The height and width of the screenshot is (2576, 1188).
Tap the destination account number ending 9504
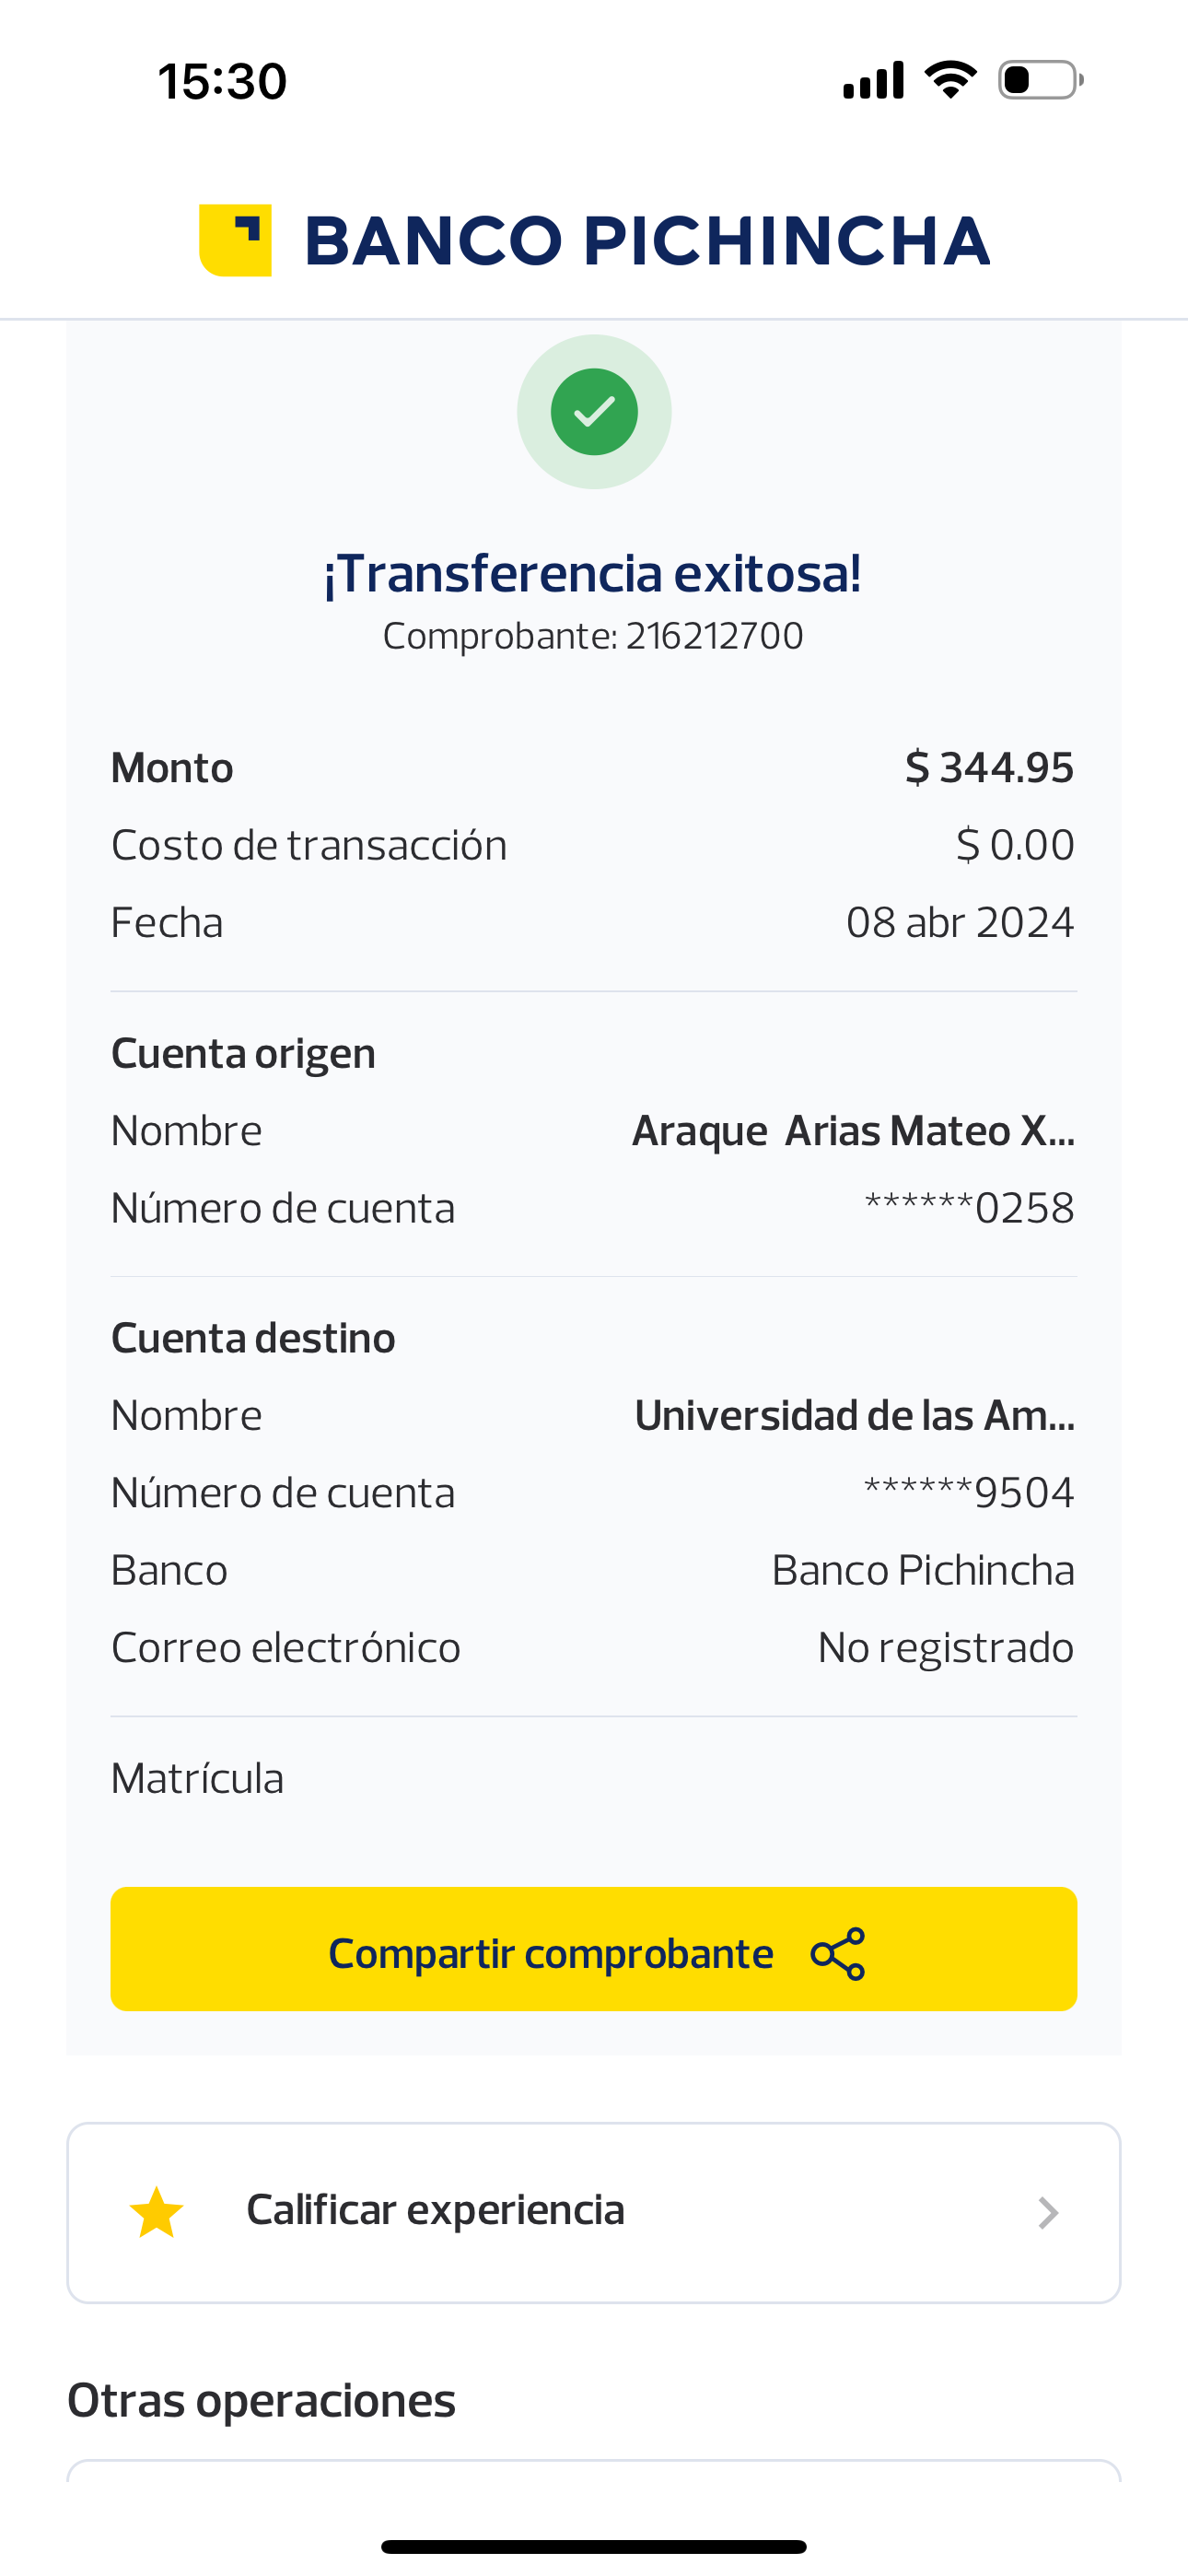[x=969, y=1493]
